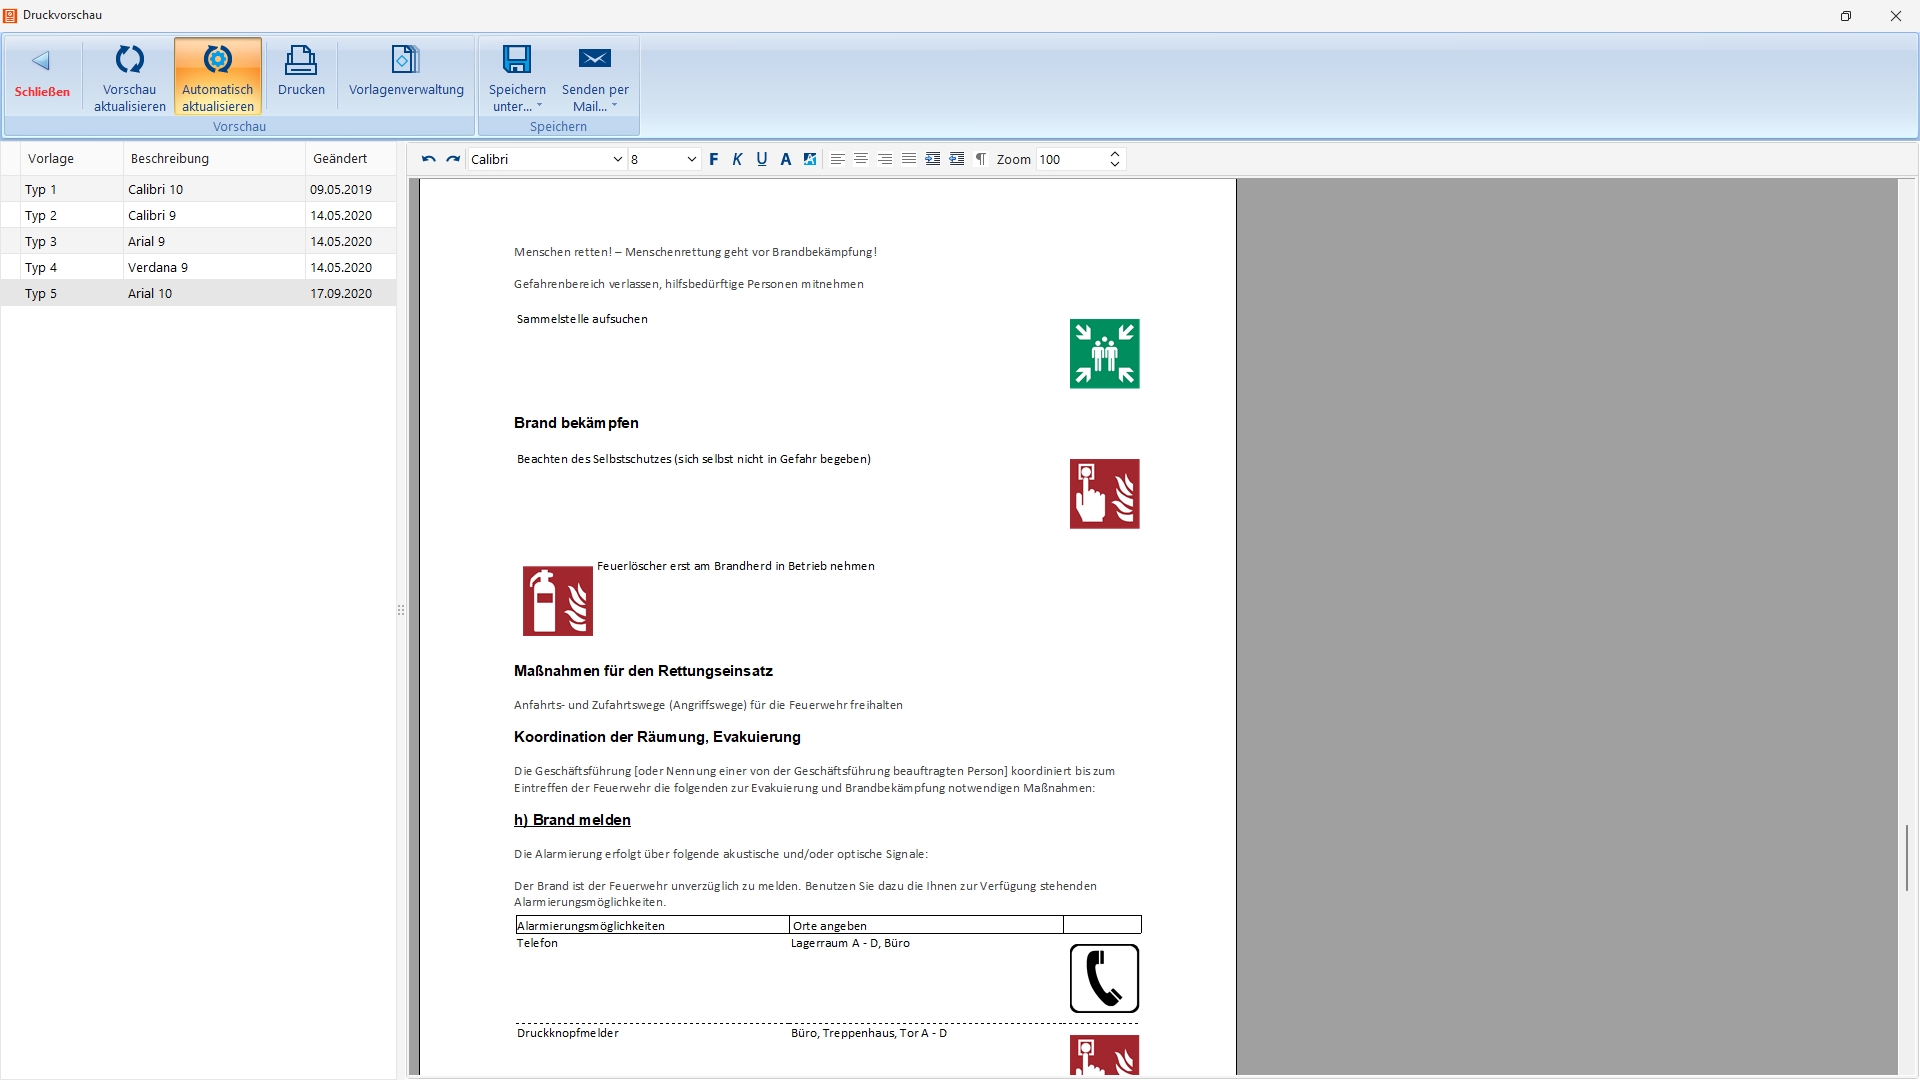Image resolution: width=1920 pixels, height=1080 pixels.
Task: Click the undo arrow icon
Action: click(428, 159)
